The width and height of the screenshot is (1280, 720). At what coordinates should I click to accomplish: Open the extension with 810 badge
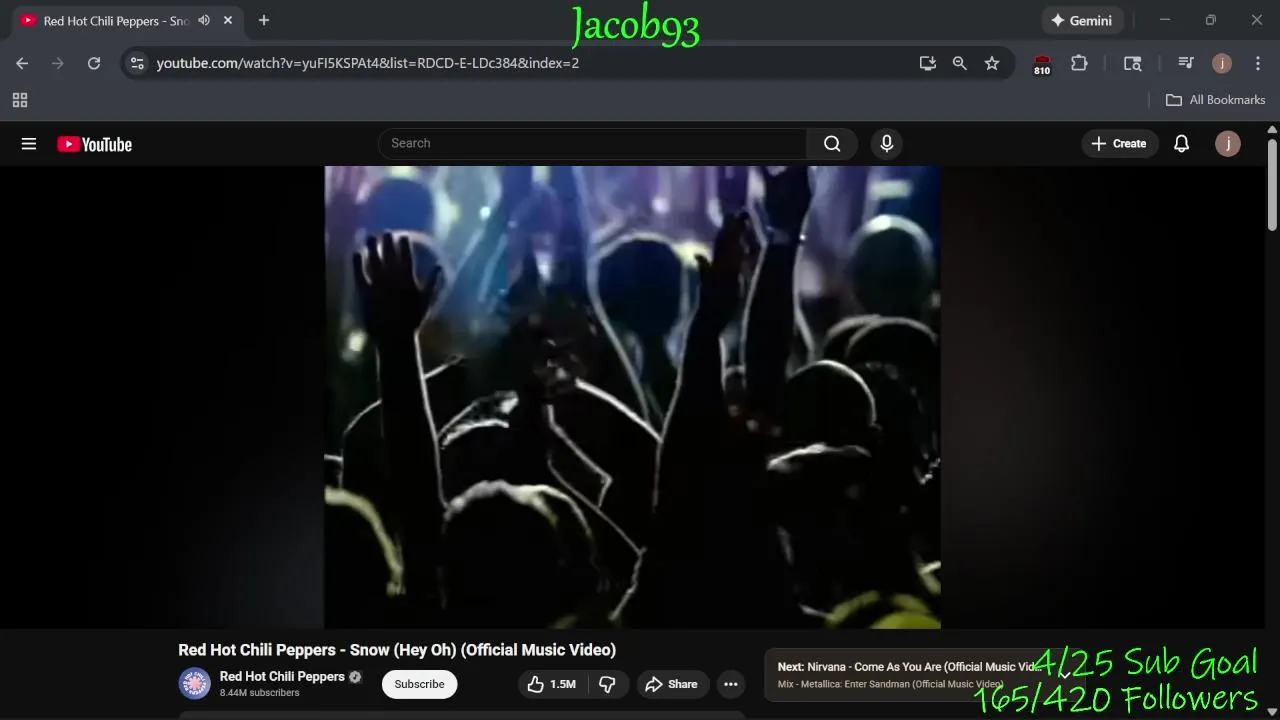[x=1042, y=65]
